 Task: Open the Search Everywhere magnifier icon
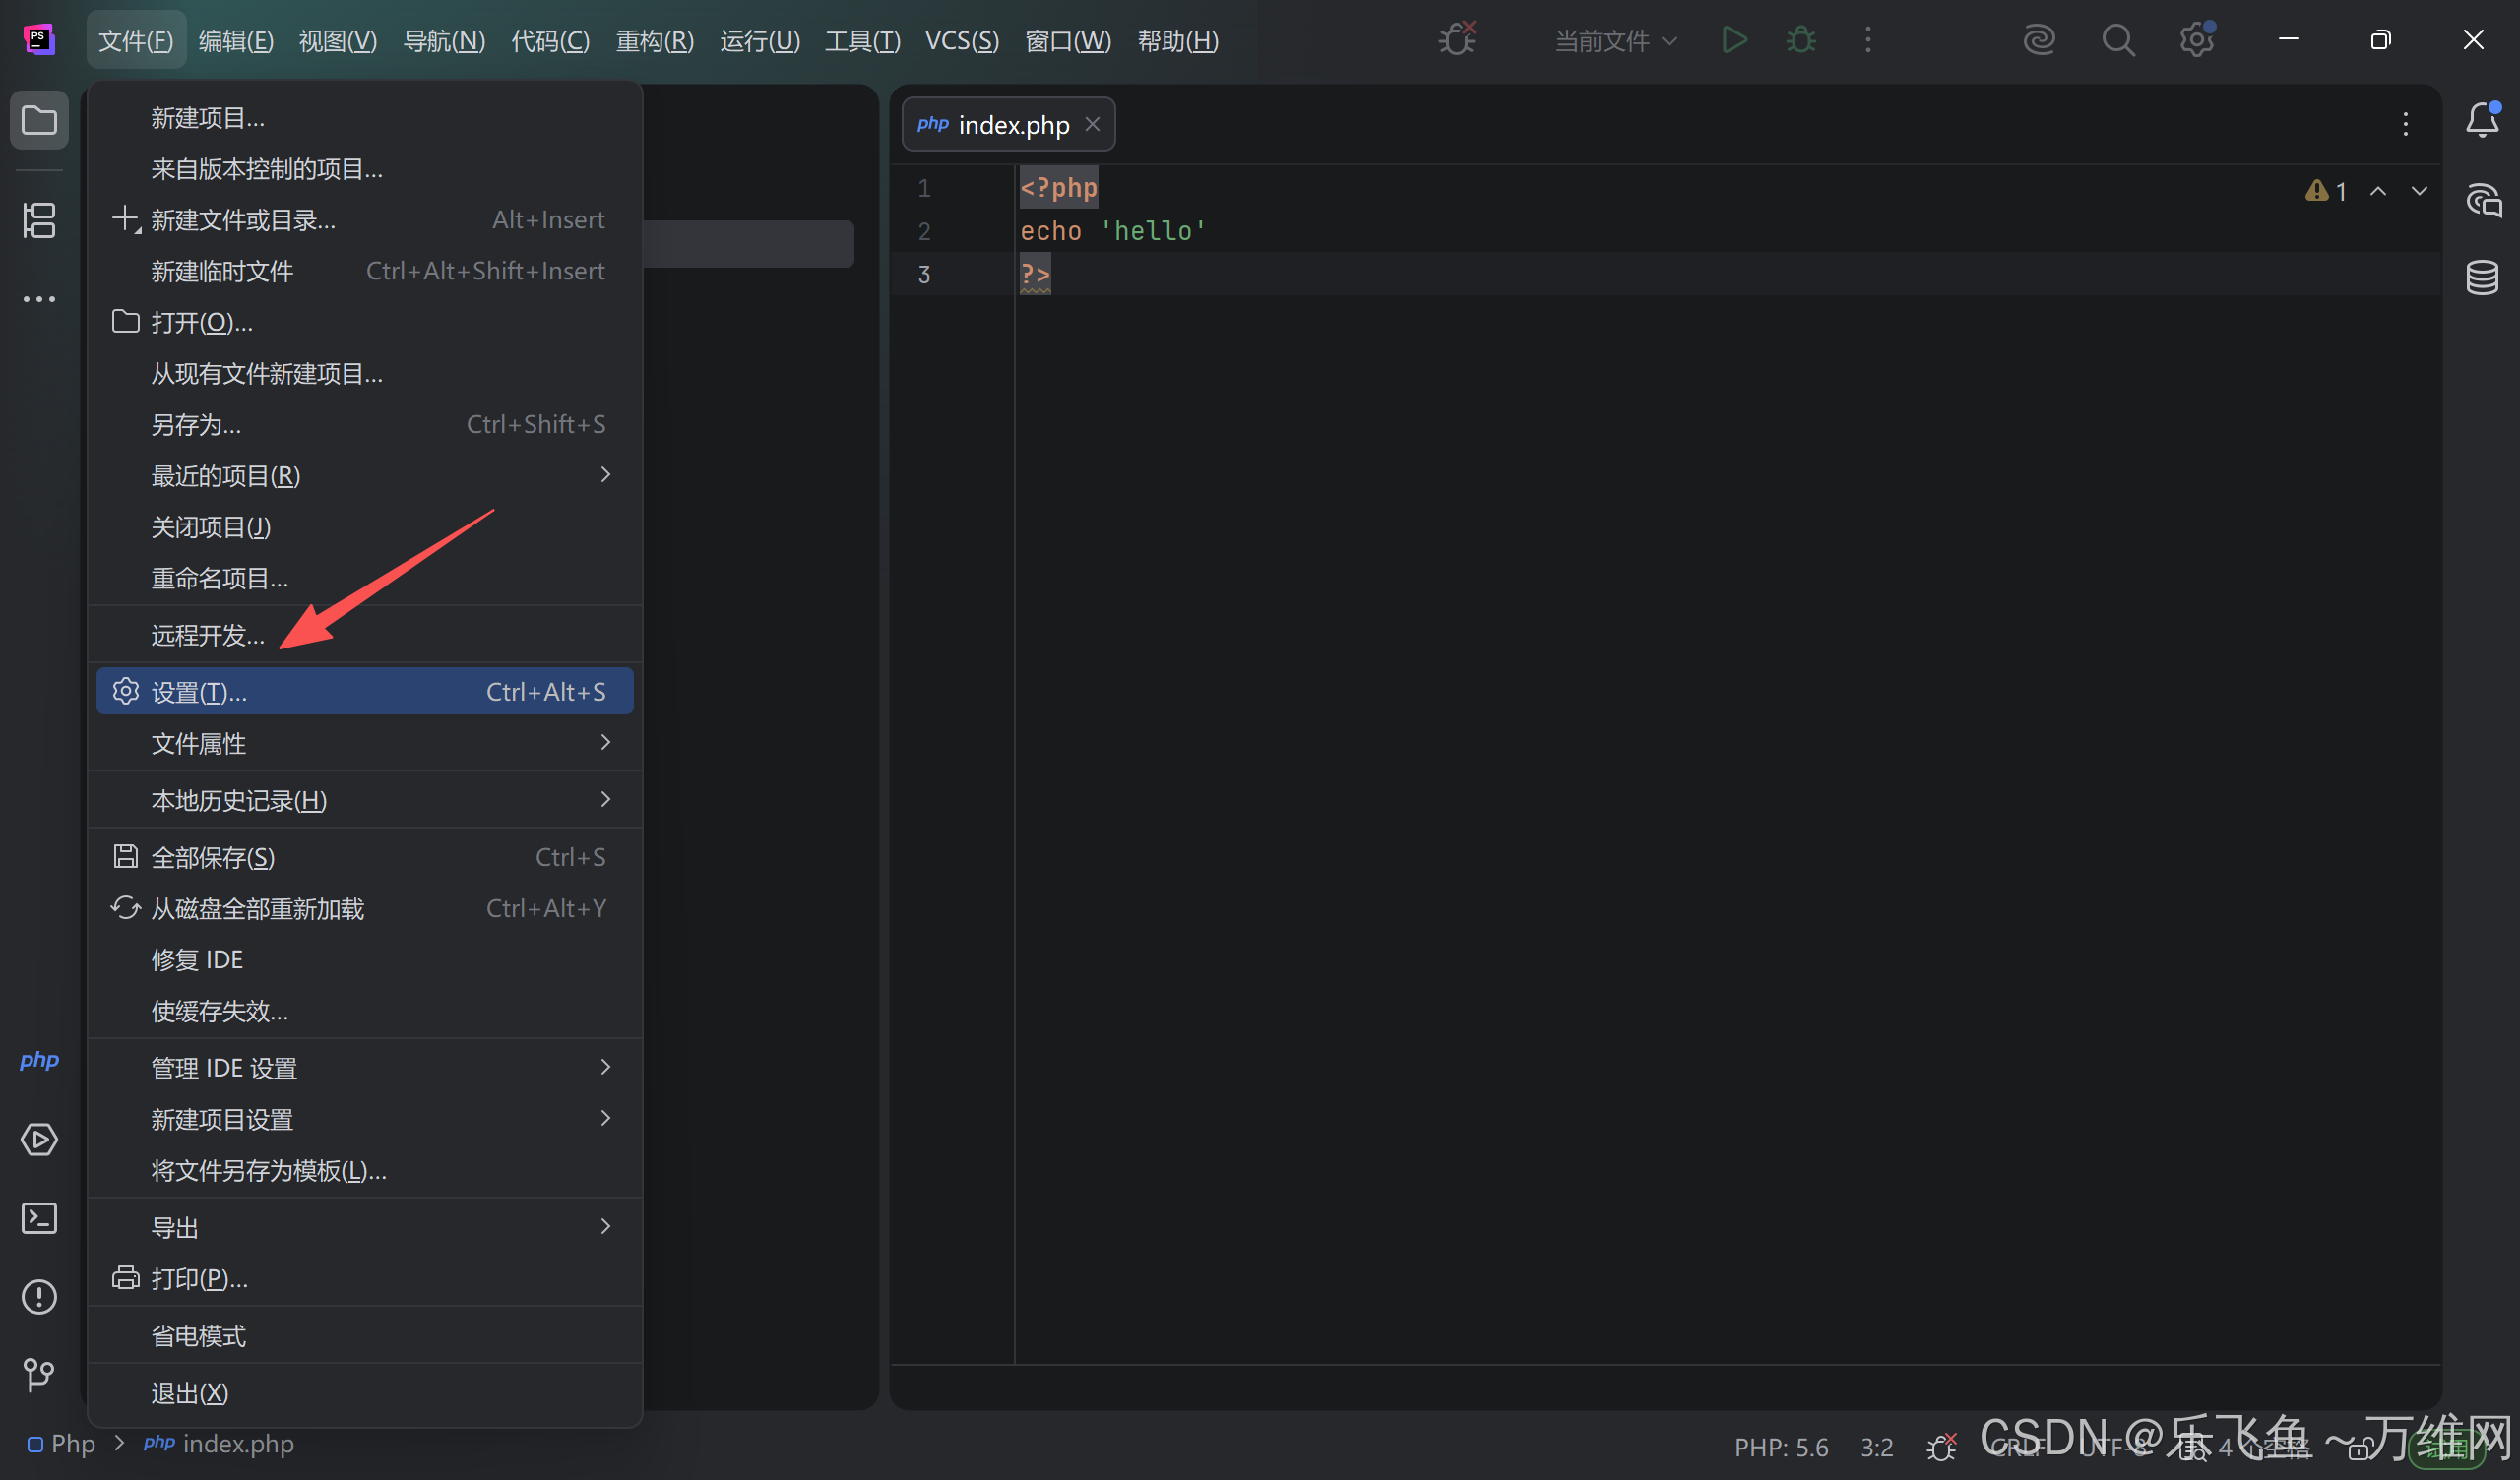pyautogui.click(x=2117, y=40)
